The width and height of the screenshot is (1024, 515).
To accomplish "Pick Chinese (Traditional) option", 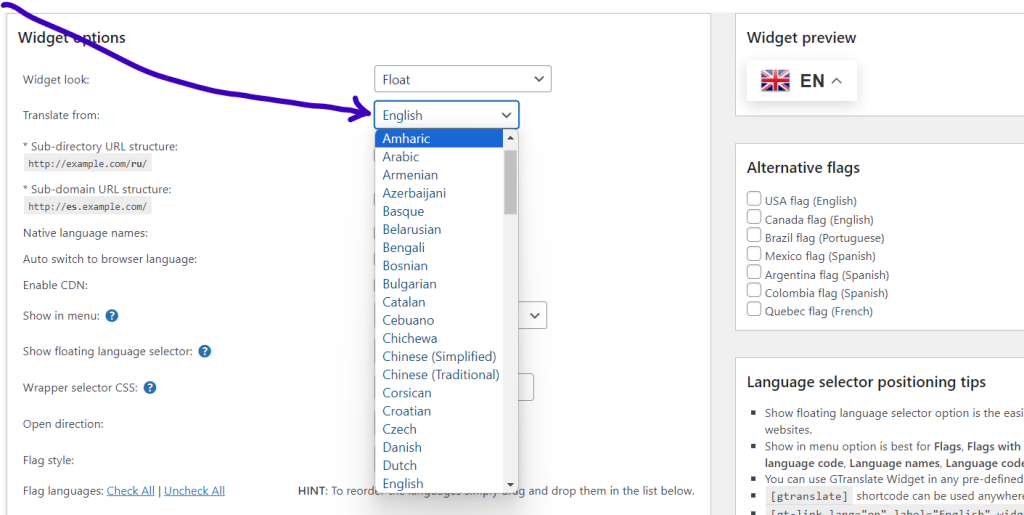I will click(x=439, y=375).
